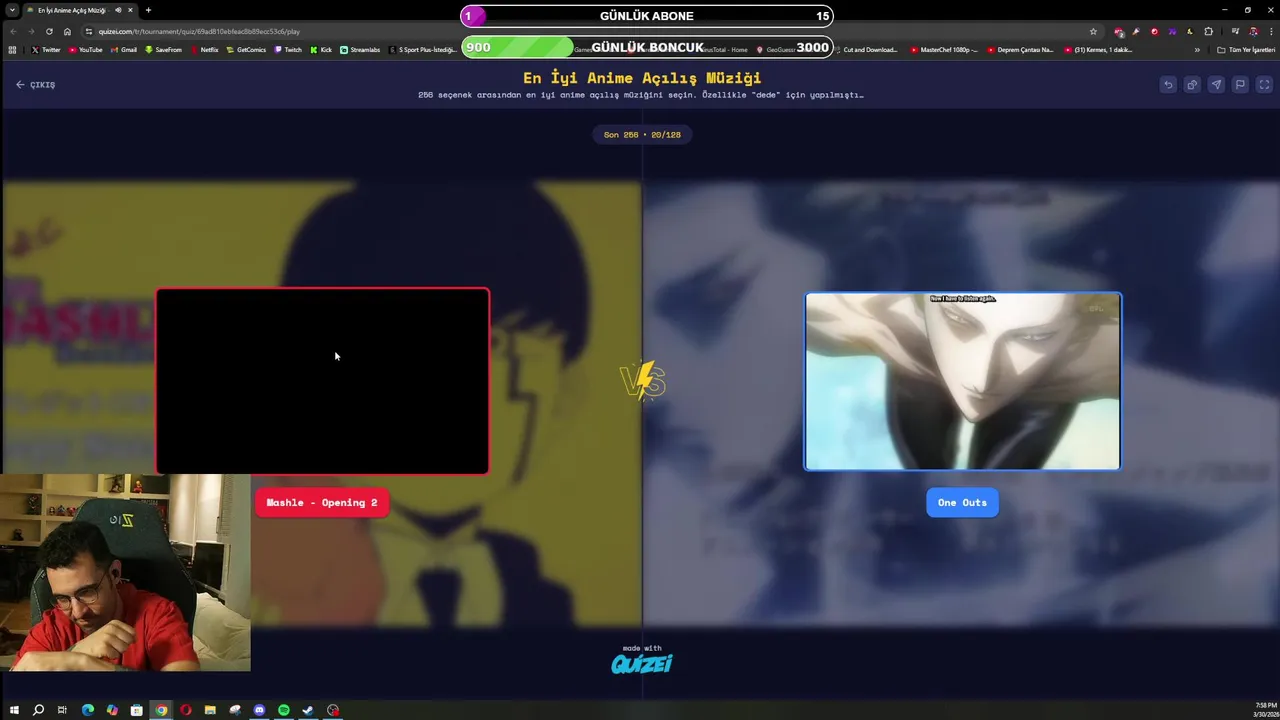The image size is (1280, 720).
Task: Expand hidden bookmarks chevron
Action: [x=1197, y=49]
